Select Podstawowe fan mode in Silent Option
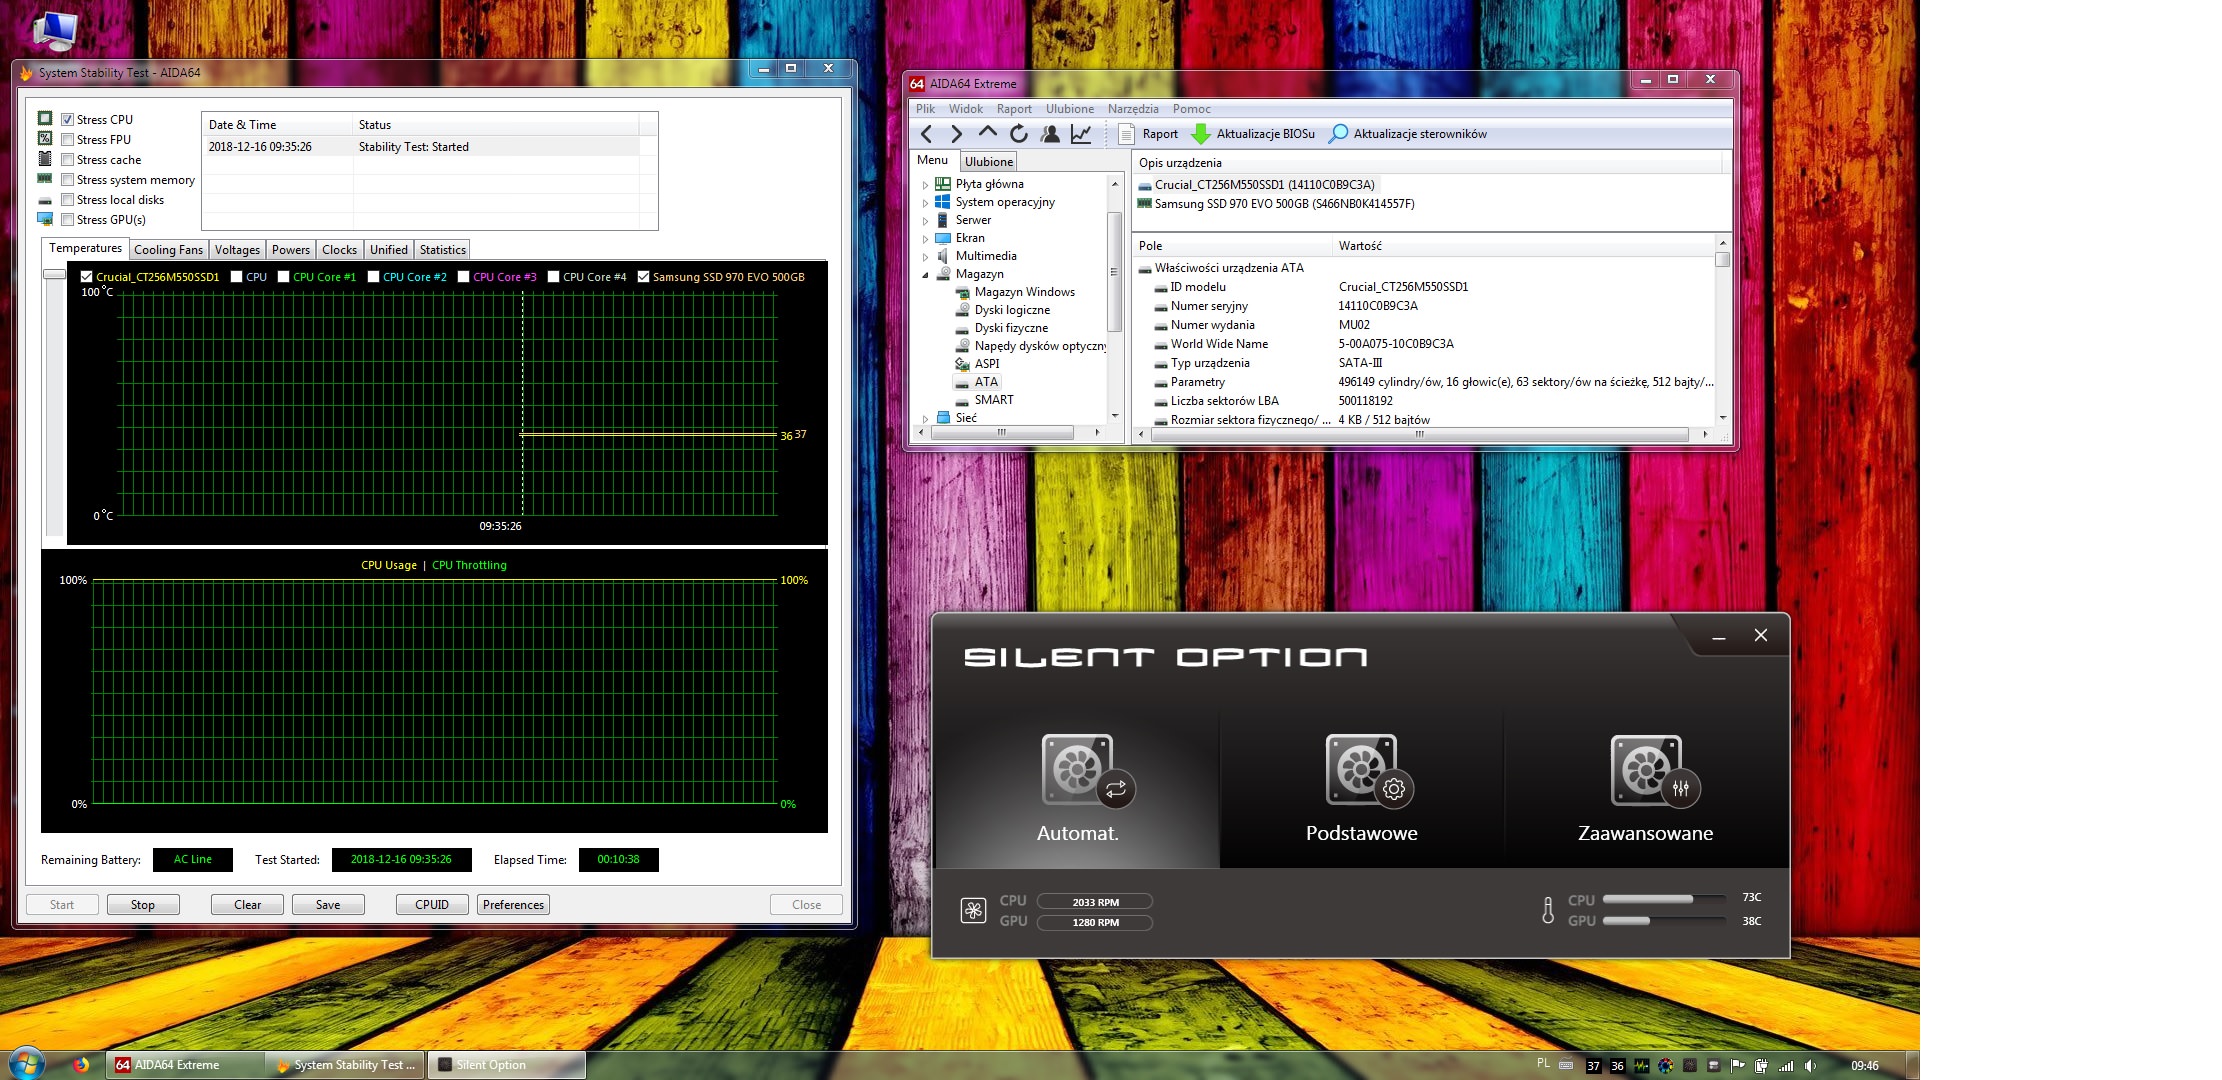 click(1361, 789)
